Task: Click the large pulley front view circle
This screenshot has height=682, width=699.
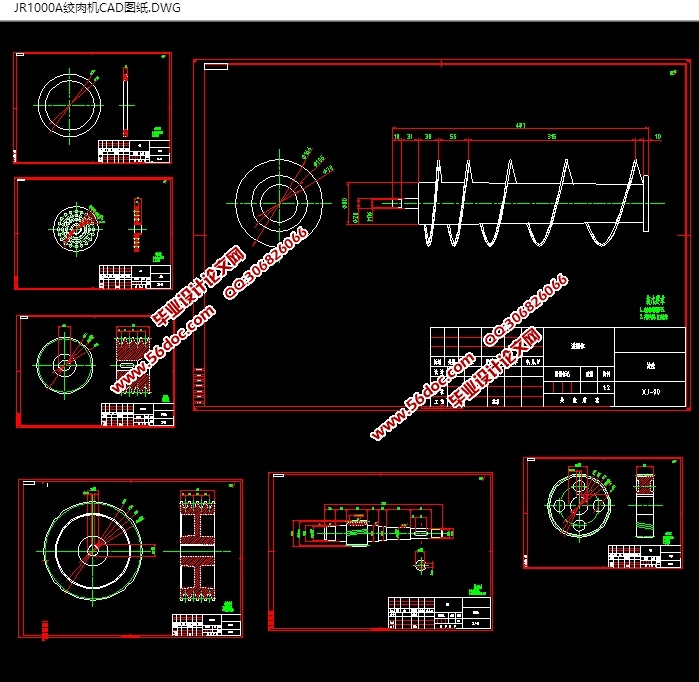Action: click(92, 549)
